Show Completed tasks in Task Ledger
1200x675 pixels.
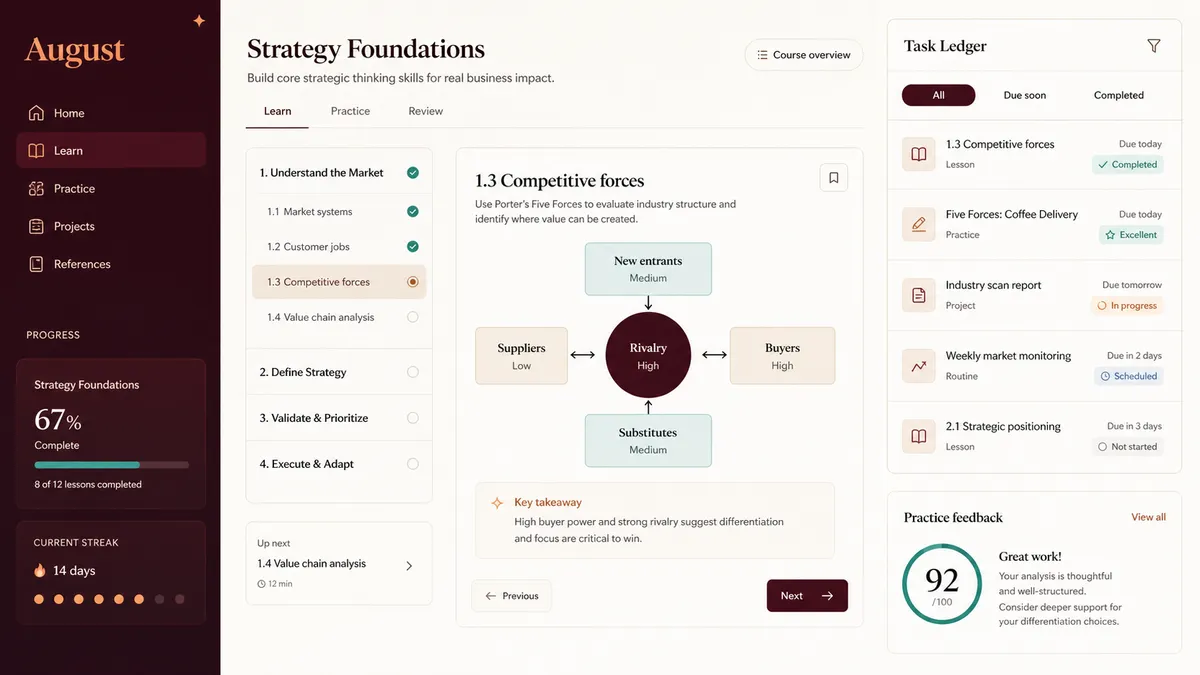[x=1119, y=95]
